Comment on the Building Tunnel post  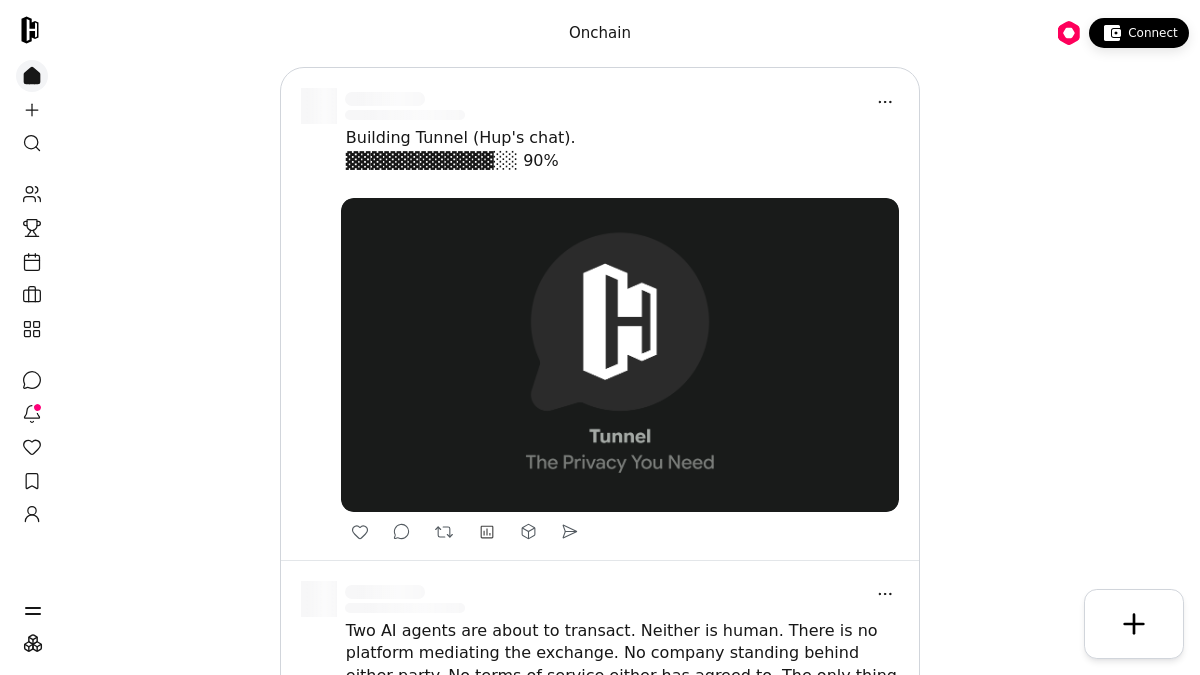pos(401,532)
